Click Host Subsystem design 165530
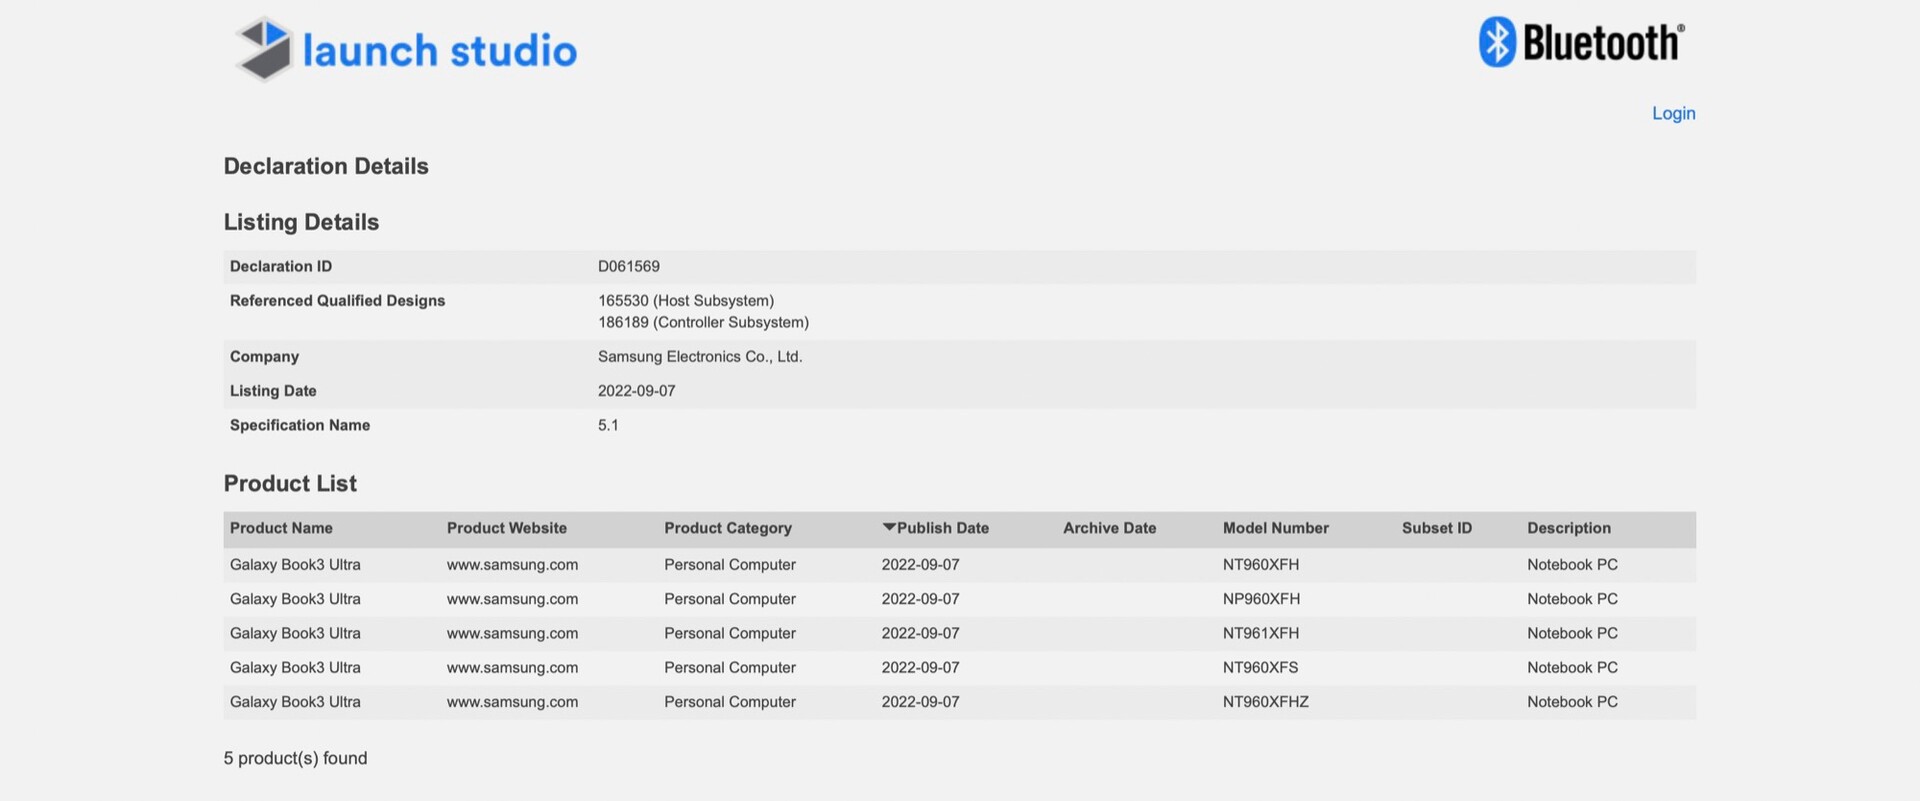The height and width of the screenshot is (801, 1920). click(685, 300)
